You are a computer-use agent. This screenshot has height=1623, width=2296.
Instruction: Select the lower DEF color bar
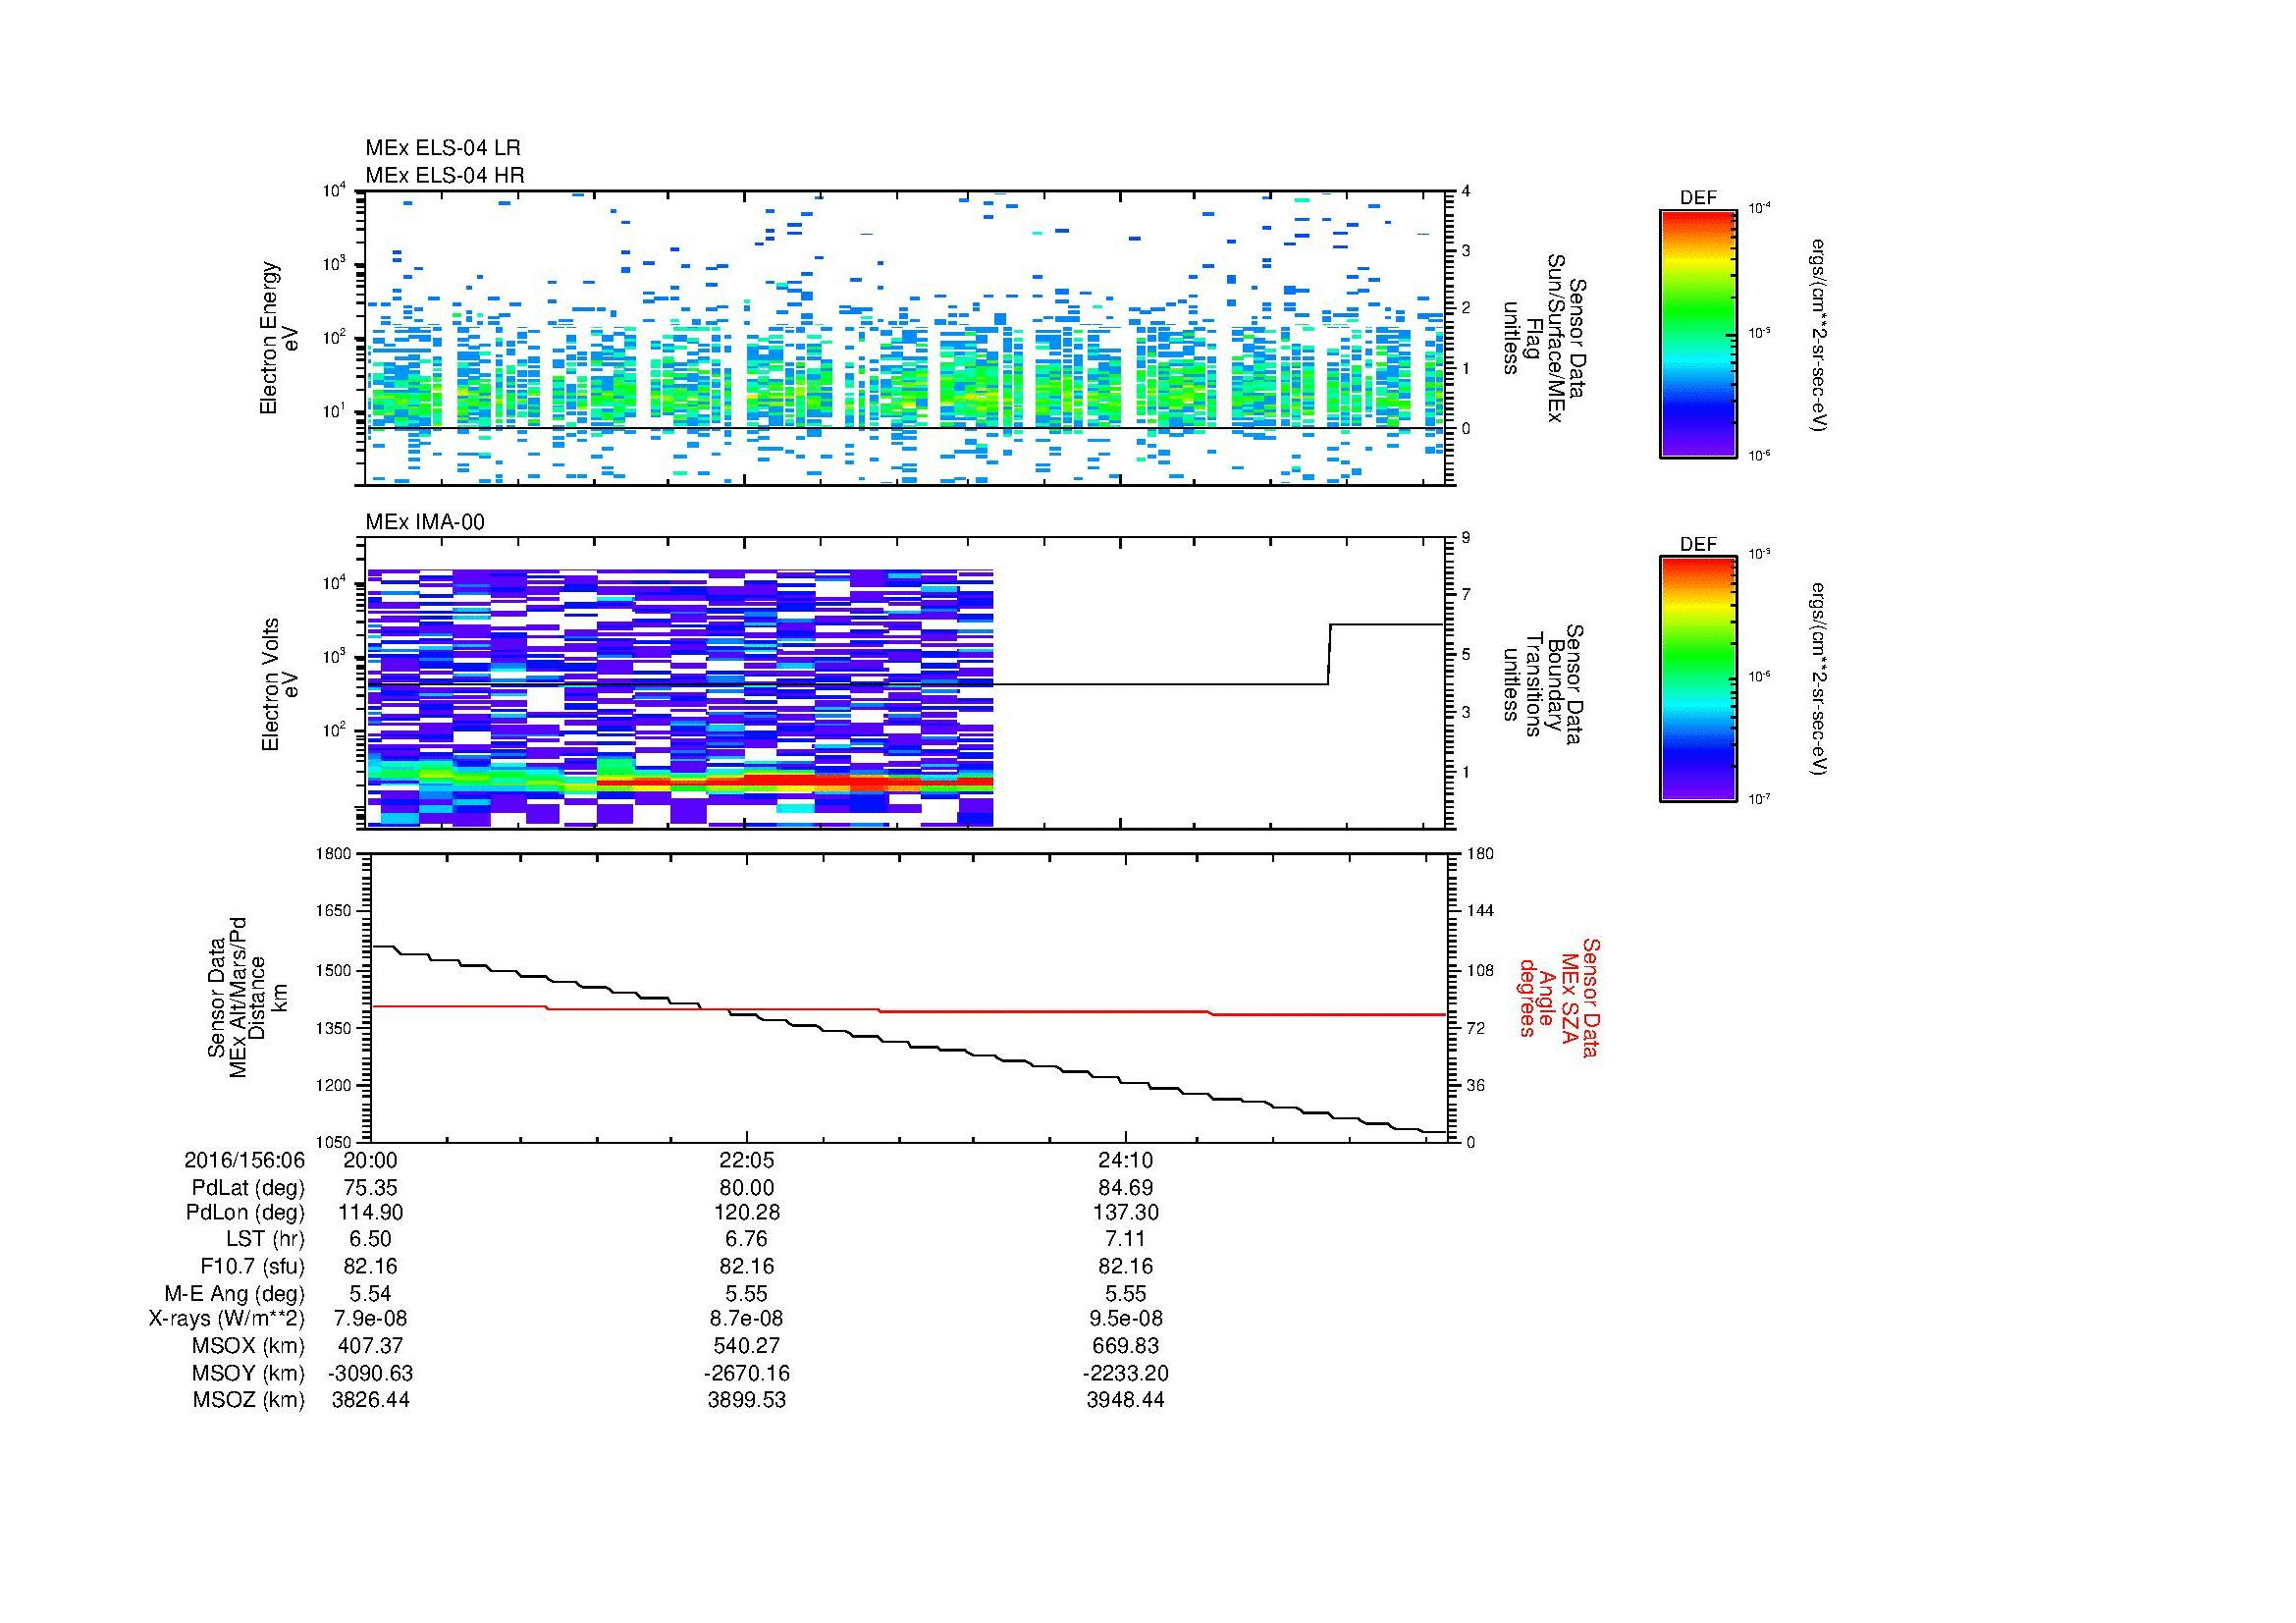(1698, 679)
